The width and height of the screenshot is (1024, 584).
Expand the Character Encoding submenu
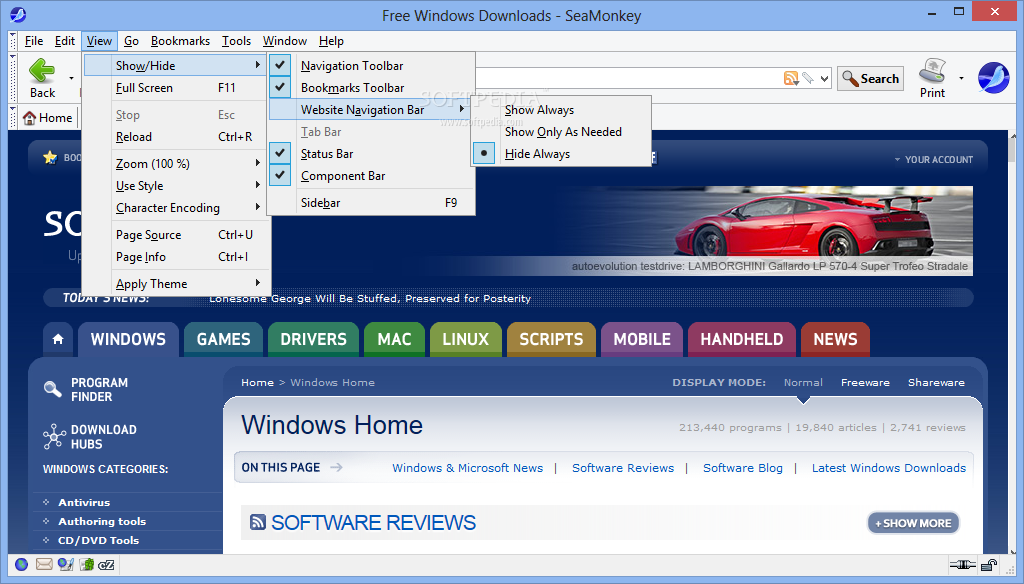coord(175,208)
